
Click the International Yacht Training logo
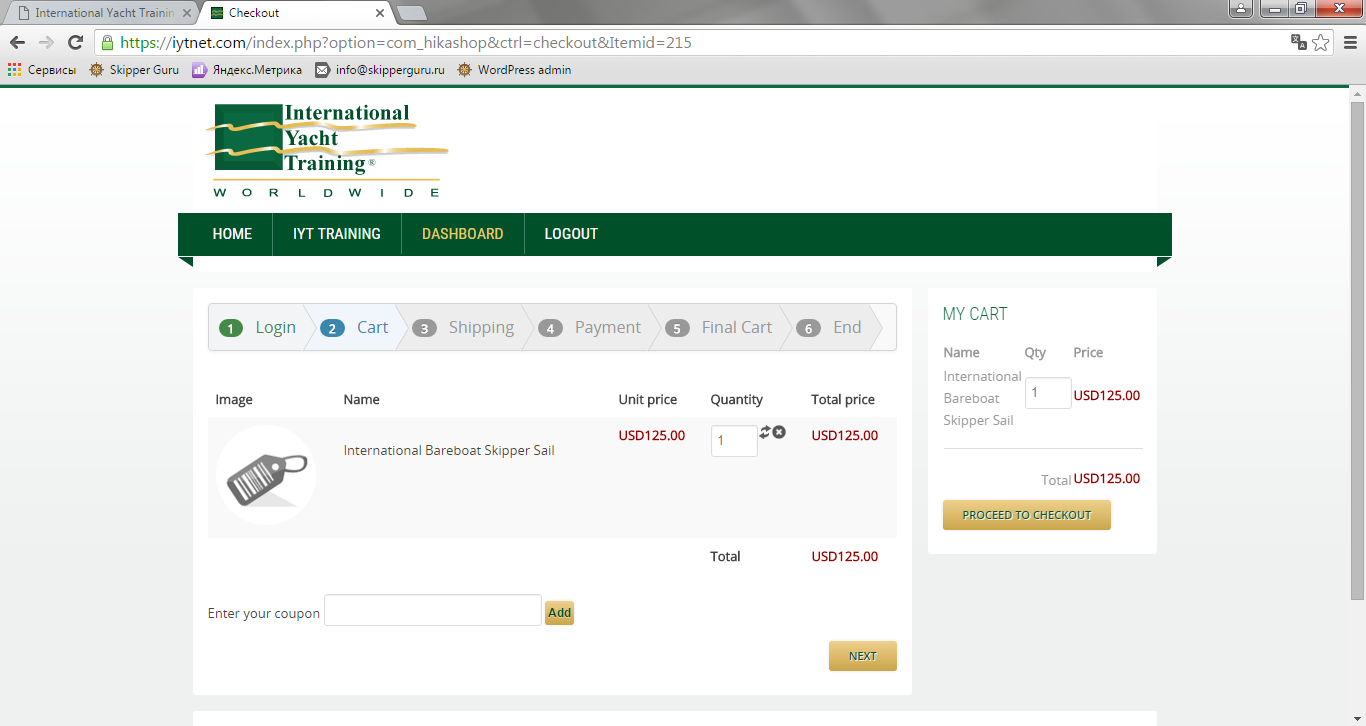pos(327,150)
